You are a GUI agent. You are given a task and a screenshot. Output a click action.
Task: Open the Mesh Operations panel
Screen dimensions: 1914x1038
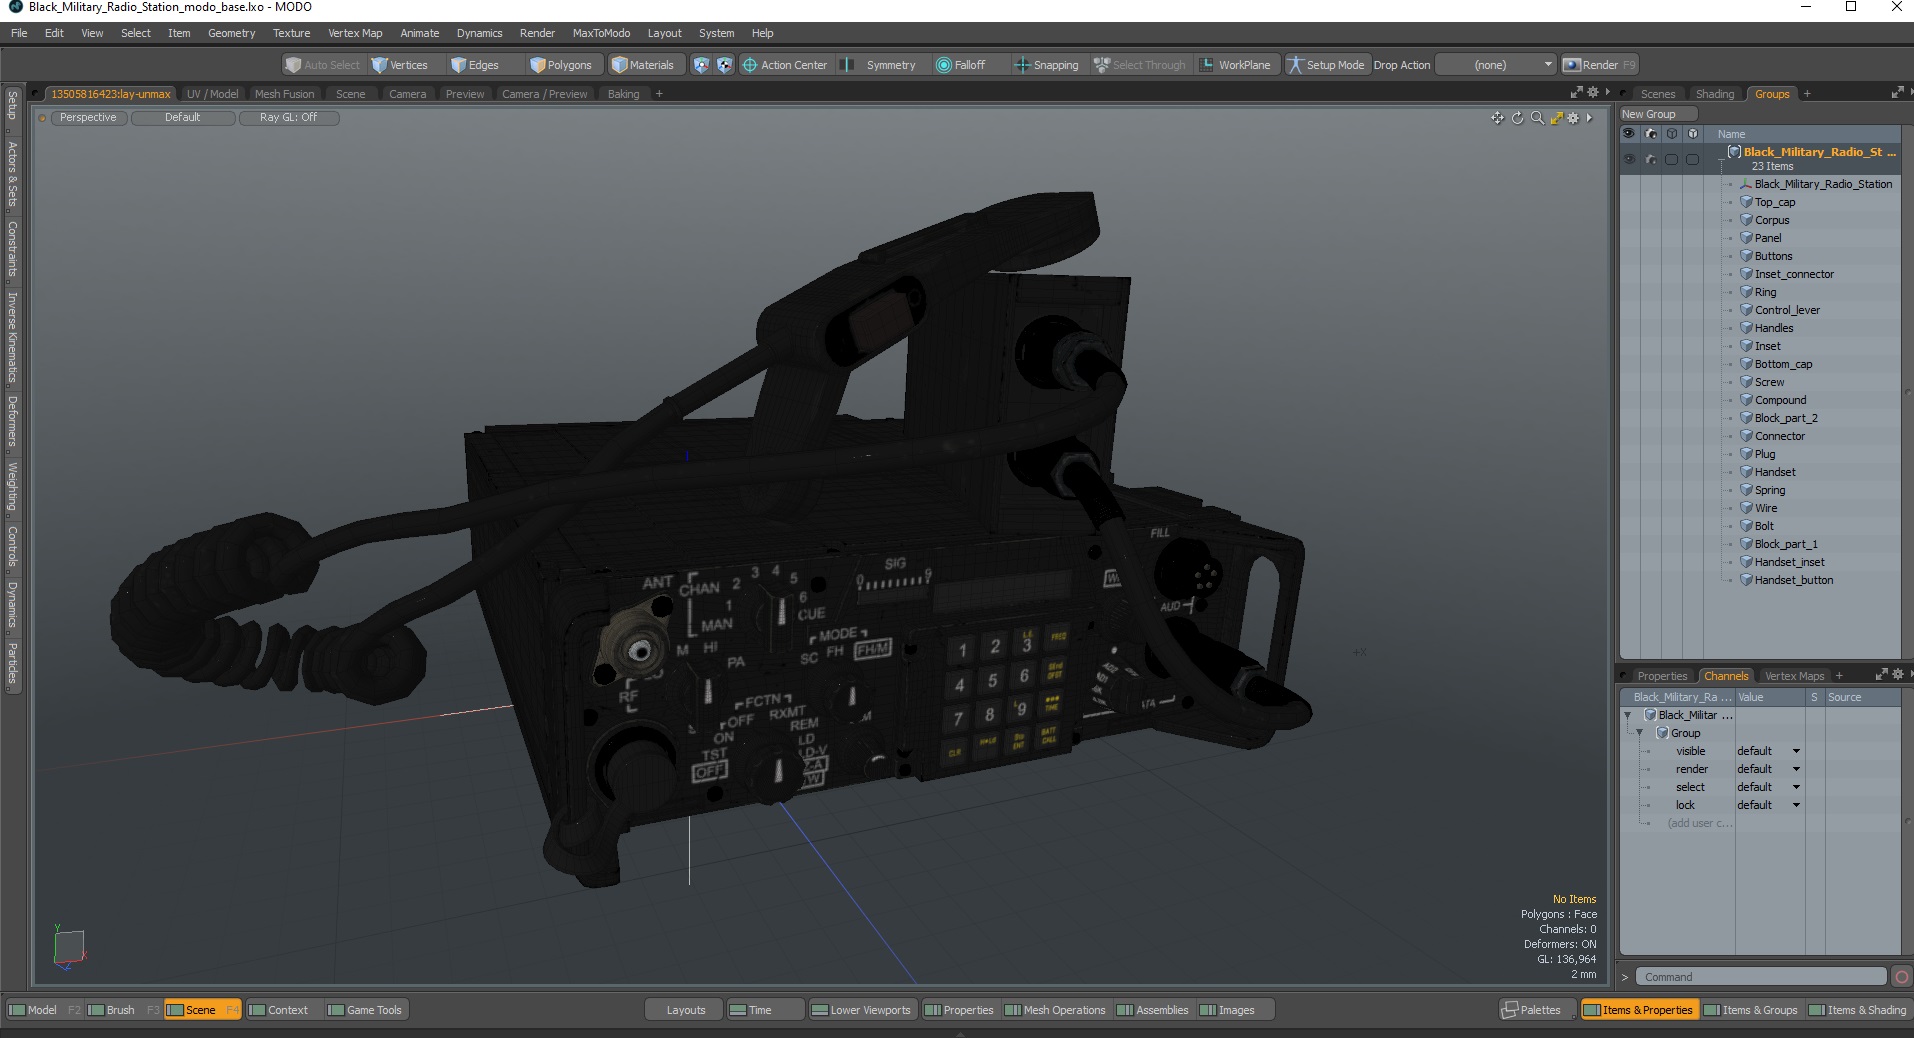1055,1010
